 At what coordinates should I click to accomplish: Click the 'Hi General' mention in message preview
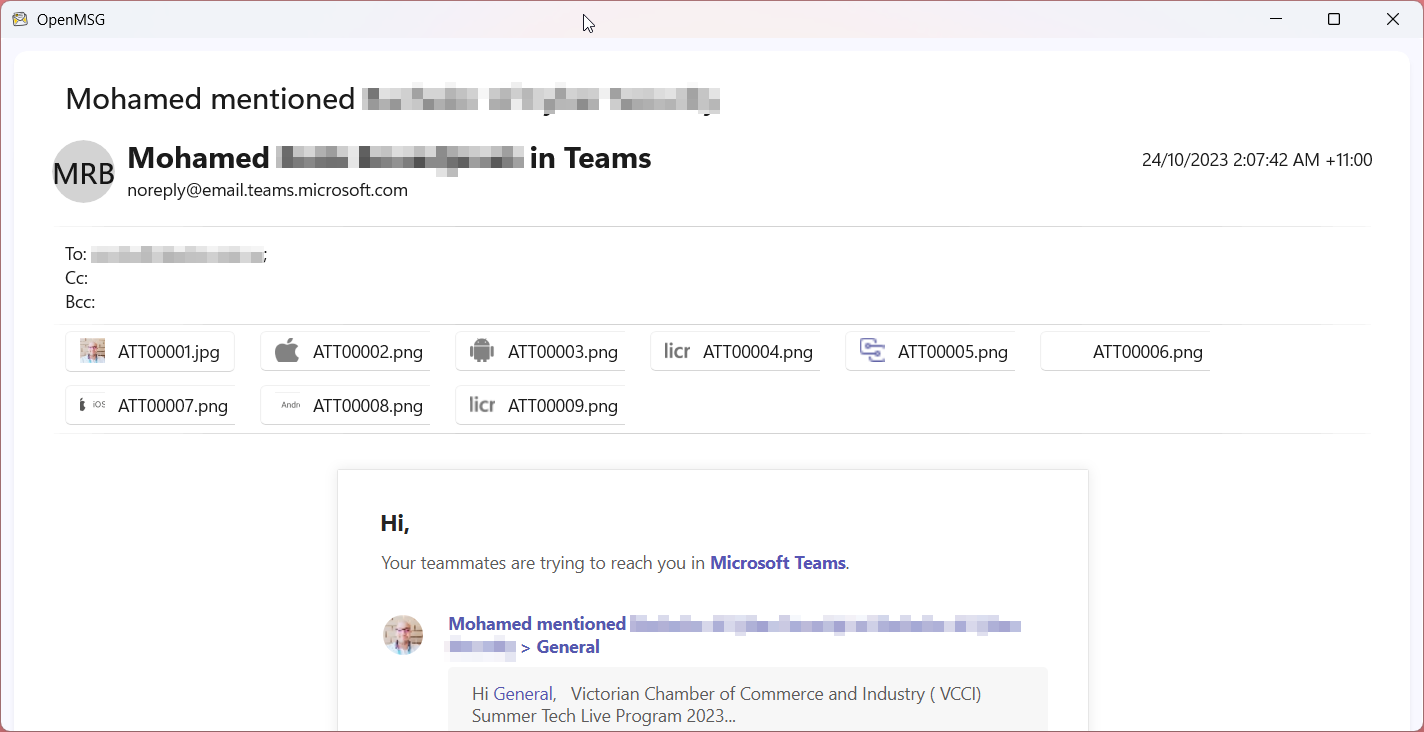514,694
